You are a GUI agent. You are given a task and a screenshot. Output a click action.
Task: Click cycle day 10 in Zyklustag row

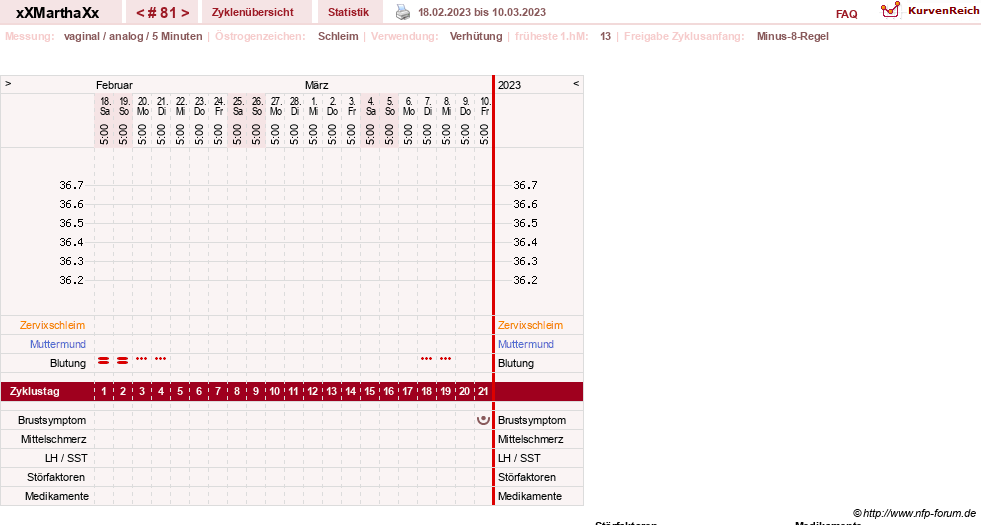(275, 391)
